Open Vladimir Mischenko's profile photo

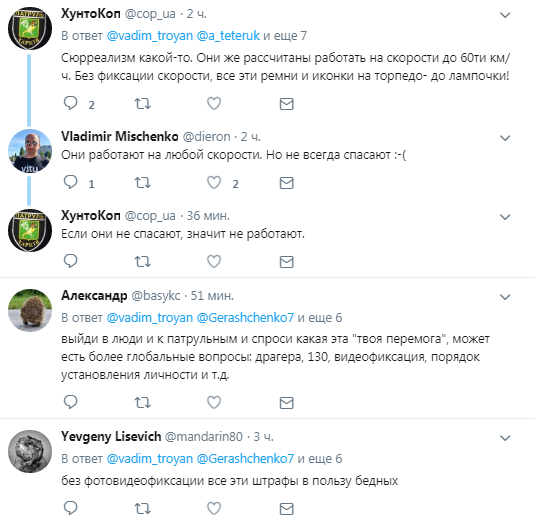30,151
